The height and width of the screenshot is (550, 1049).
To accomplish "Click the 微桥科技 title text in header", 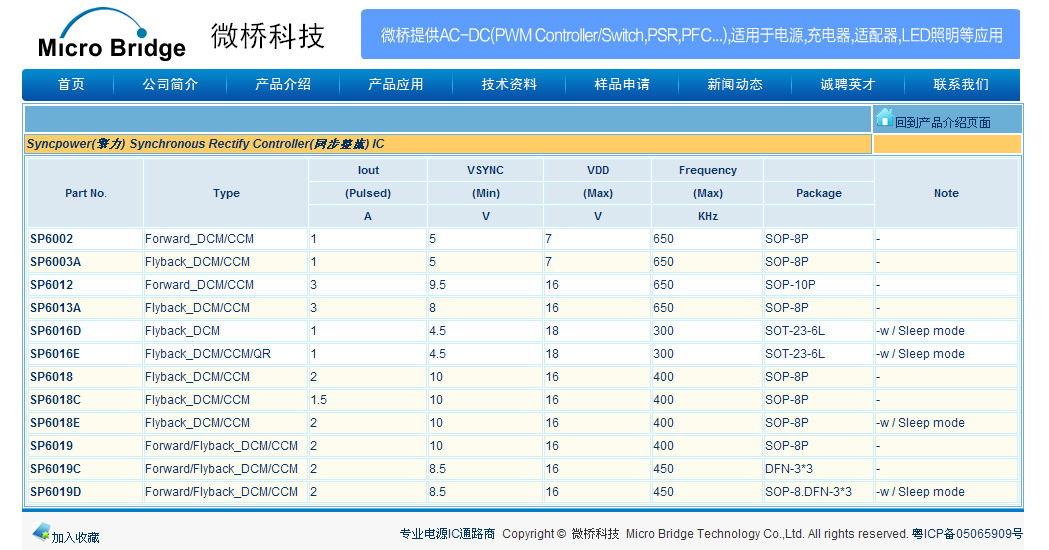I will (268, 35).
